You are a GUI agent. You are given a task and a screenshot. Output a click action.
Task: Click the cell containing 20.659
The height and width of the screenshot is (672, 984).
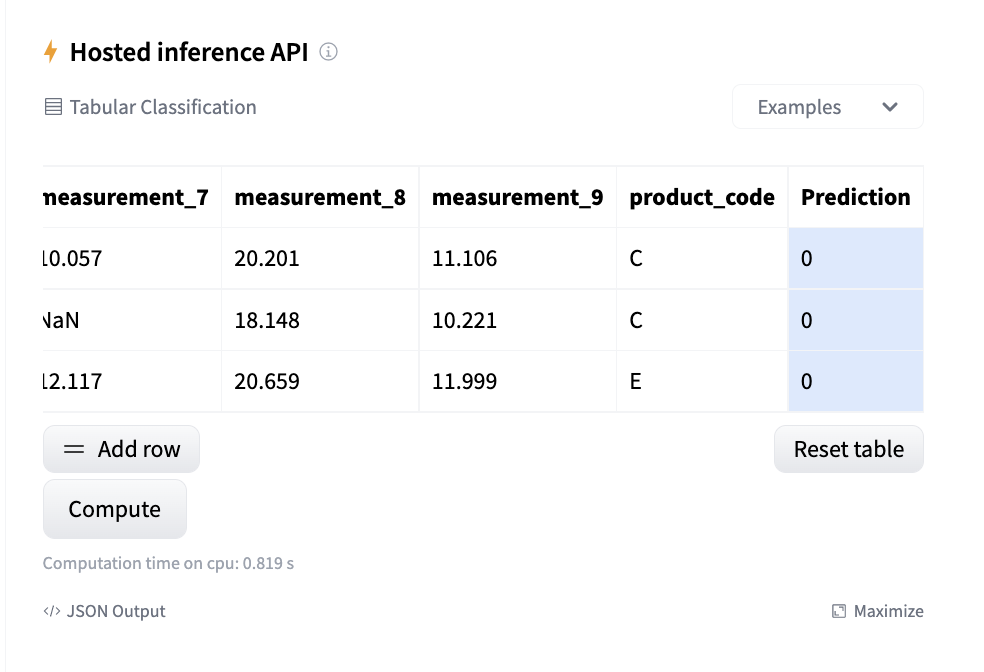coord(319,381)
